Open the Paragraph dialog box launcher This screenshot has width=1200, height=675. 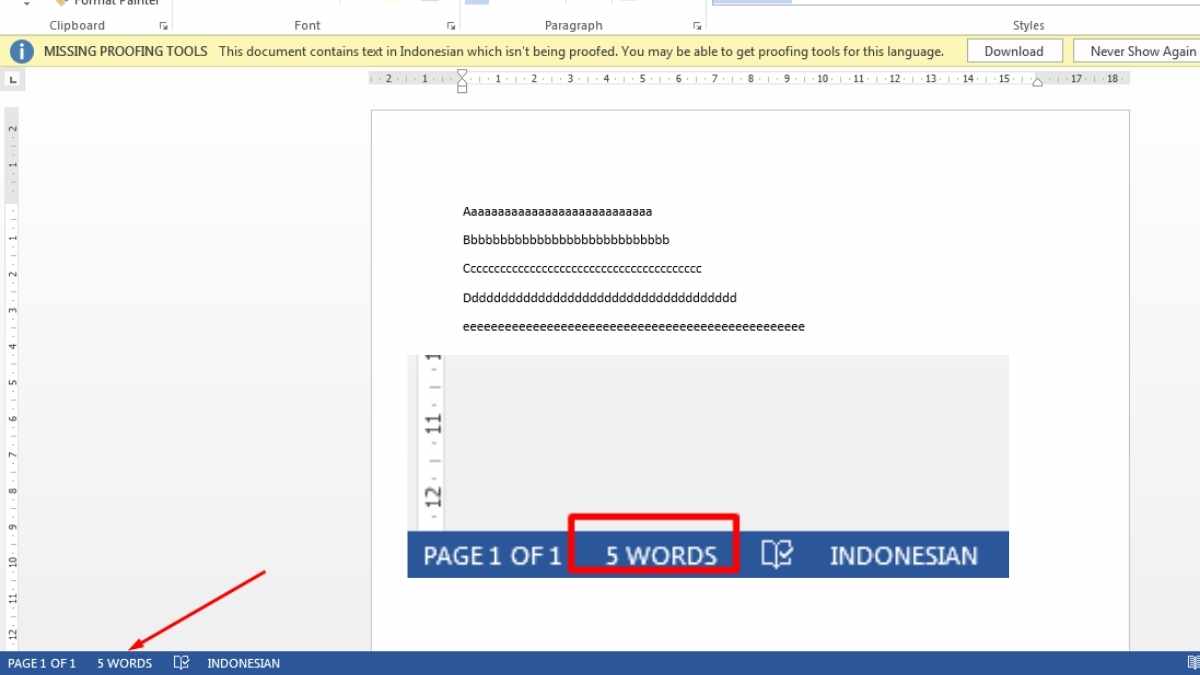click(x=697, y=25)
